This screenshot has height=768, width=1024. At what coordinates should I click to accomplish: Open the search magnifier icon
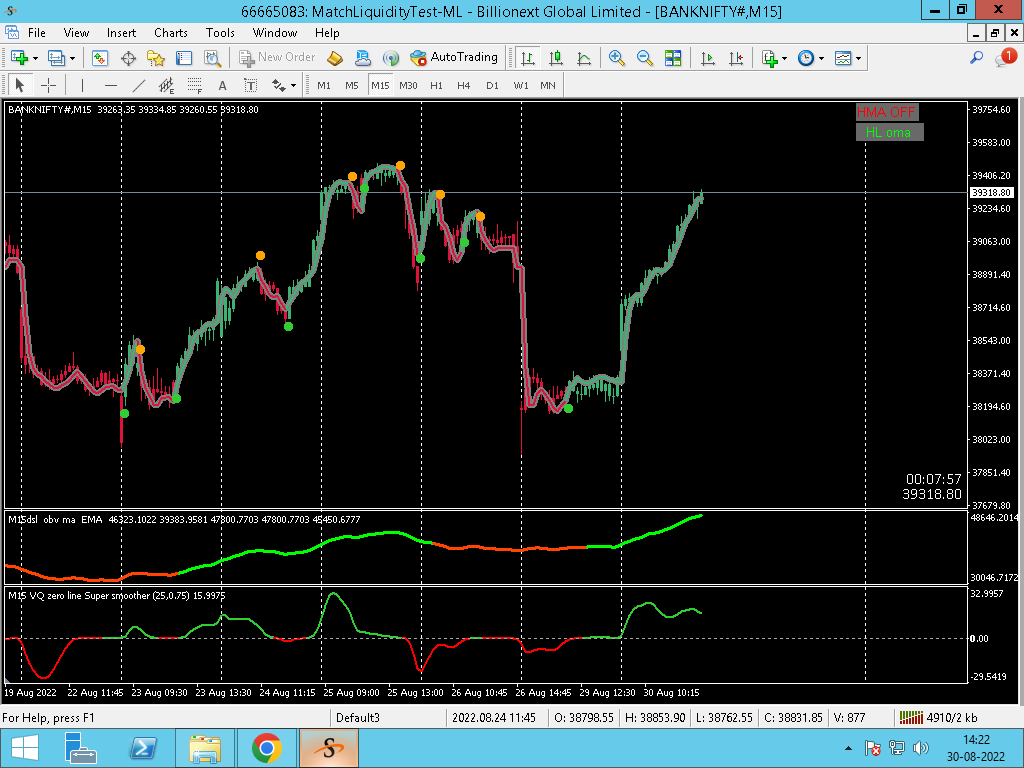click(976, 58)
